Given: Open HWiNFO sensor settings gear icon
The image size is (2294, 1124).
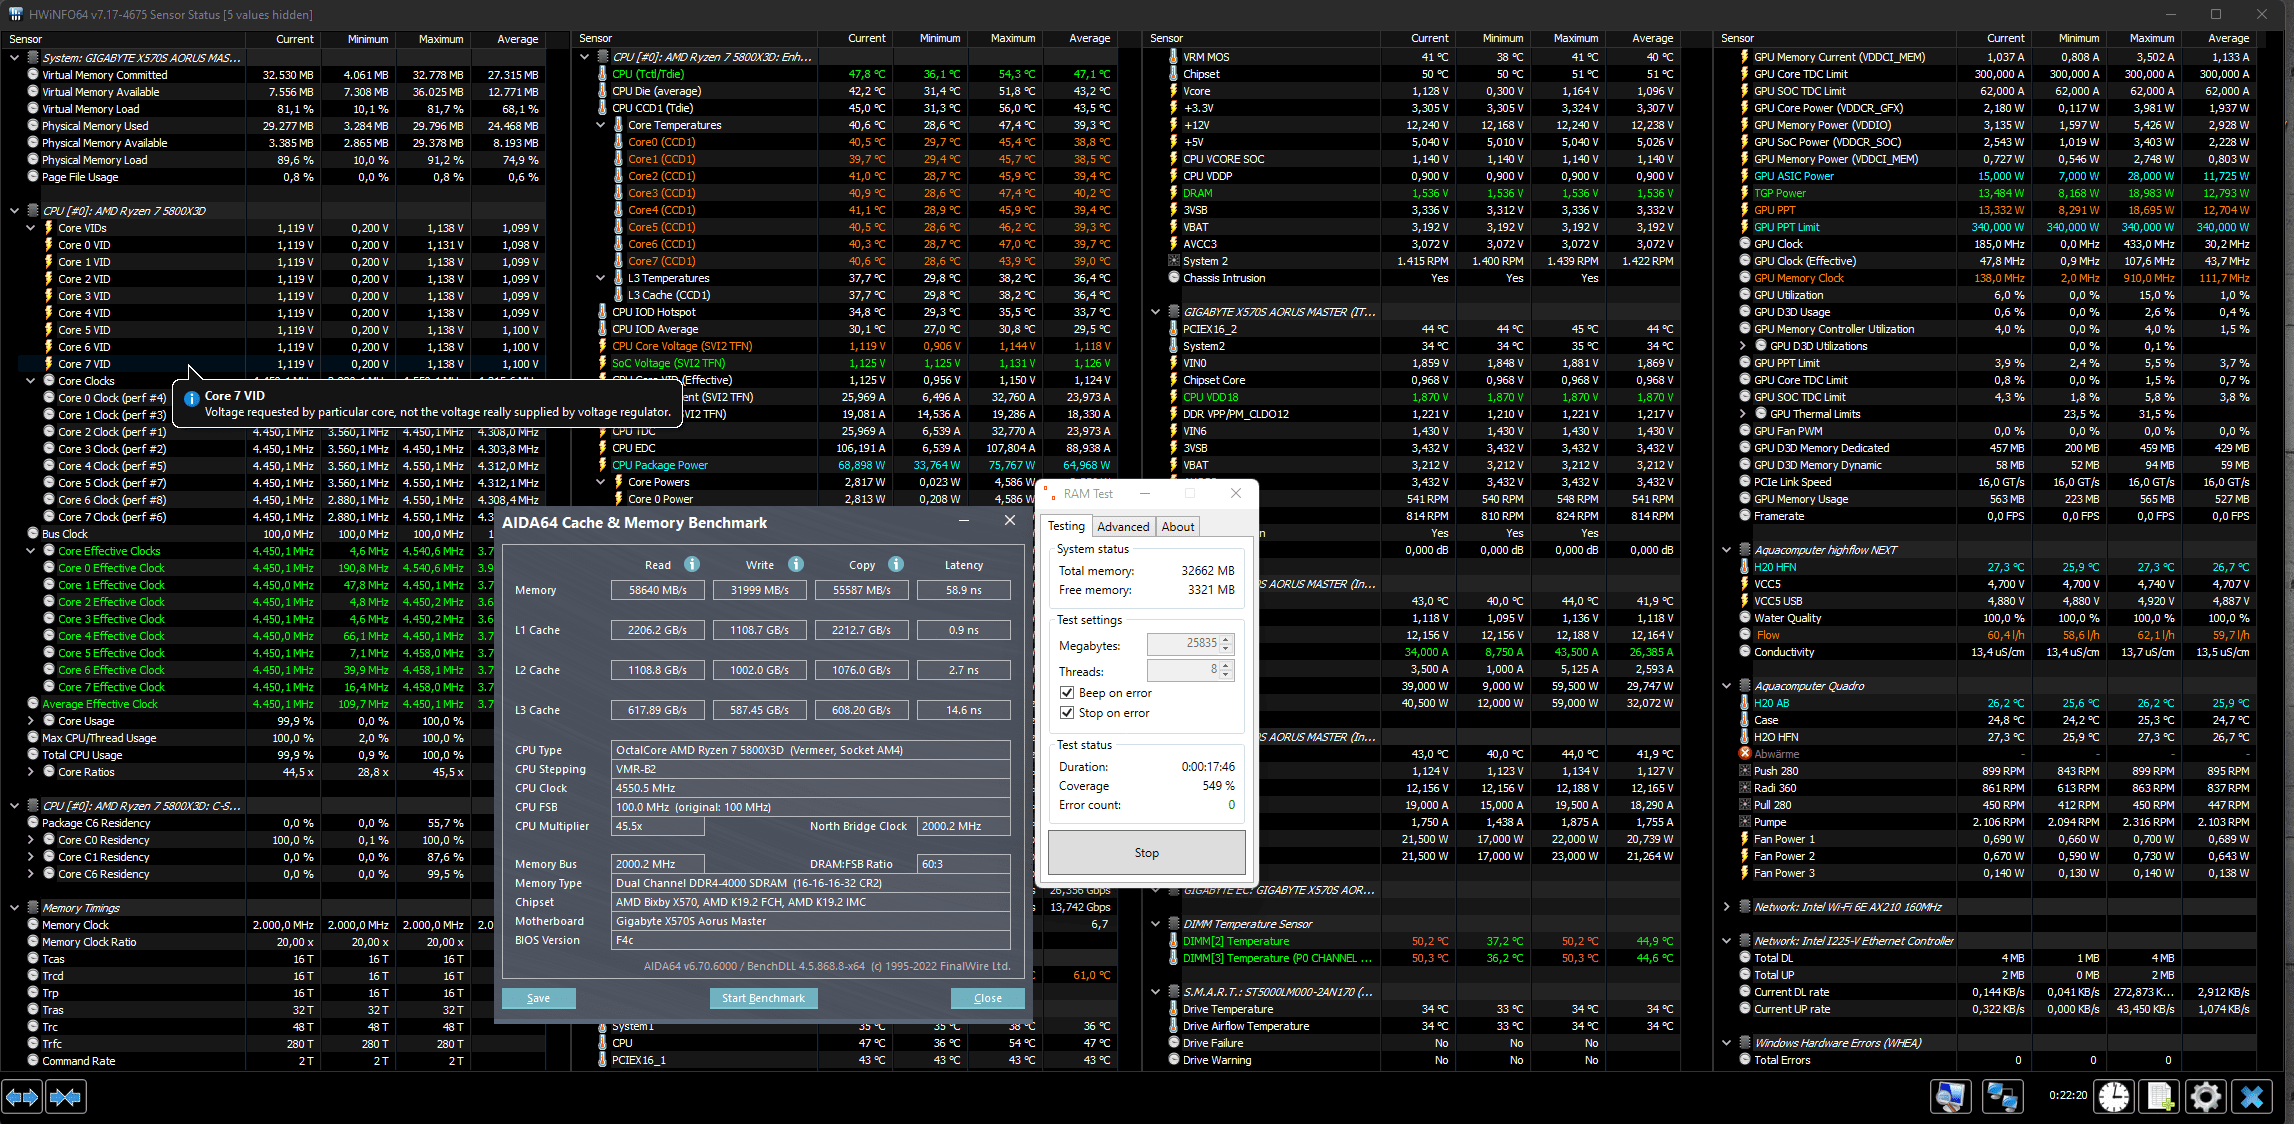Looking at the screenshot, I should click(2206, 1097).
